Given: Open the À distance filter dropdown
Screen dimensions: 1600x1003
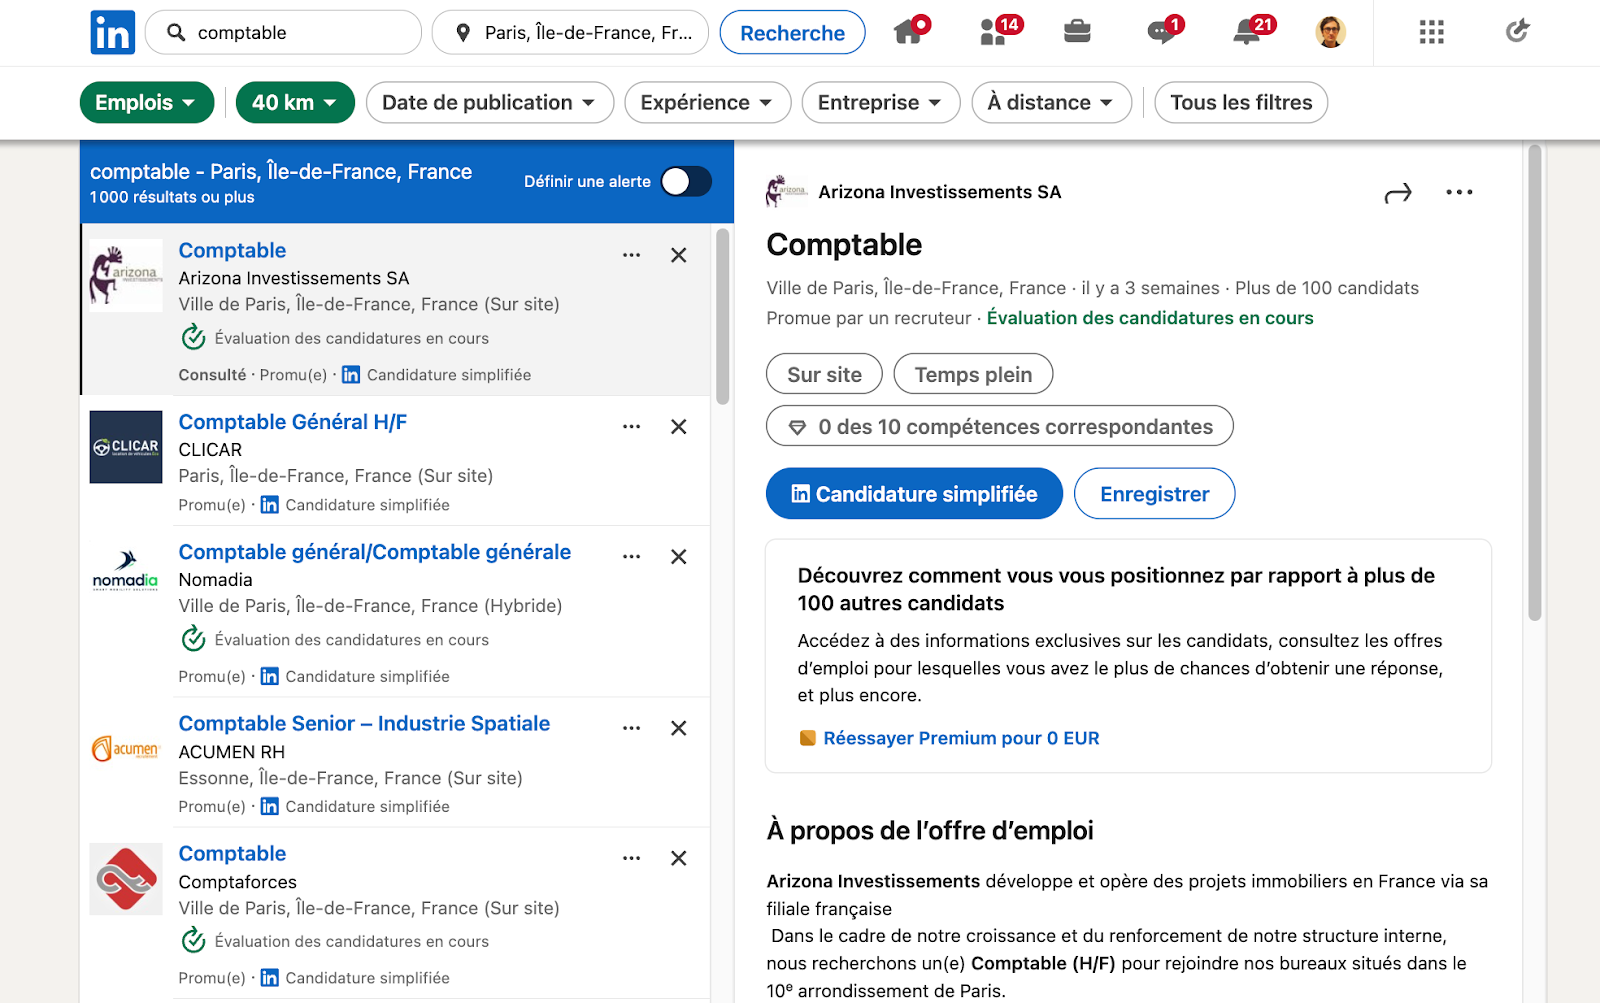Looking at the screenshot, I should coord(1051,102).
